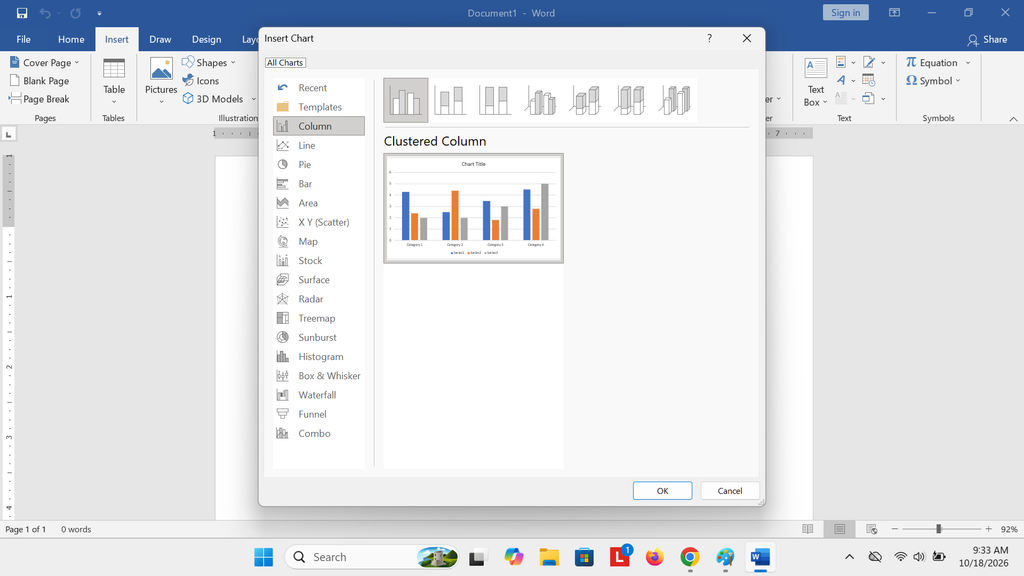Viewport: 1024px width, 576px height.
Task: Select the Clustered Column chart subtype icon
Action: [406, 101]
